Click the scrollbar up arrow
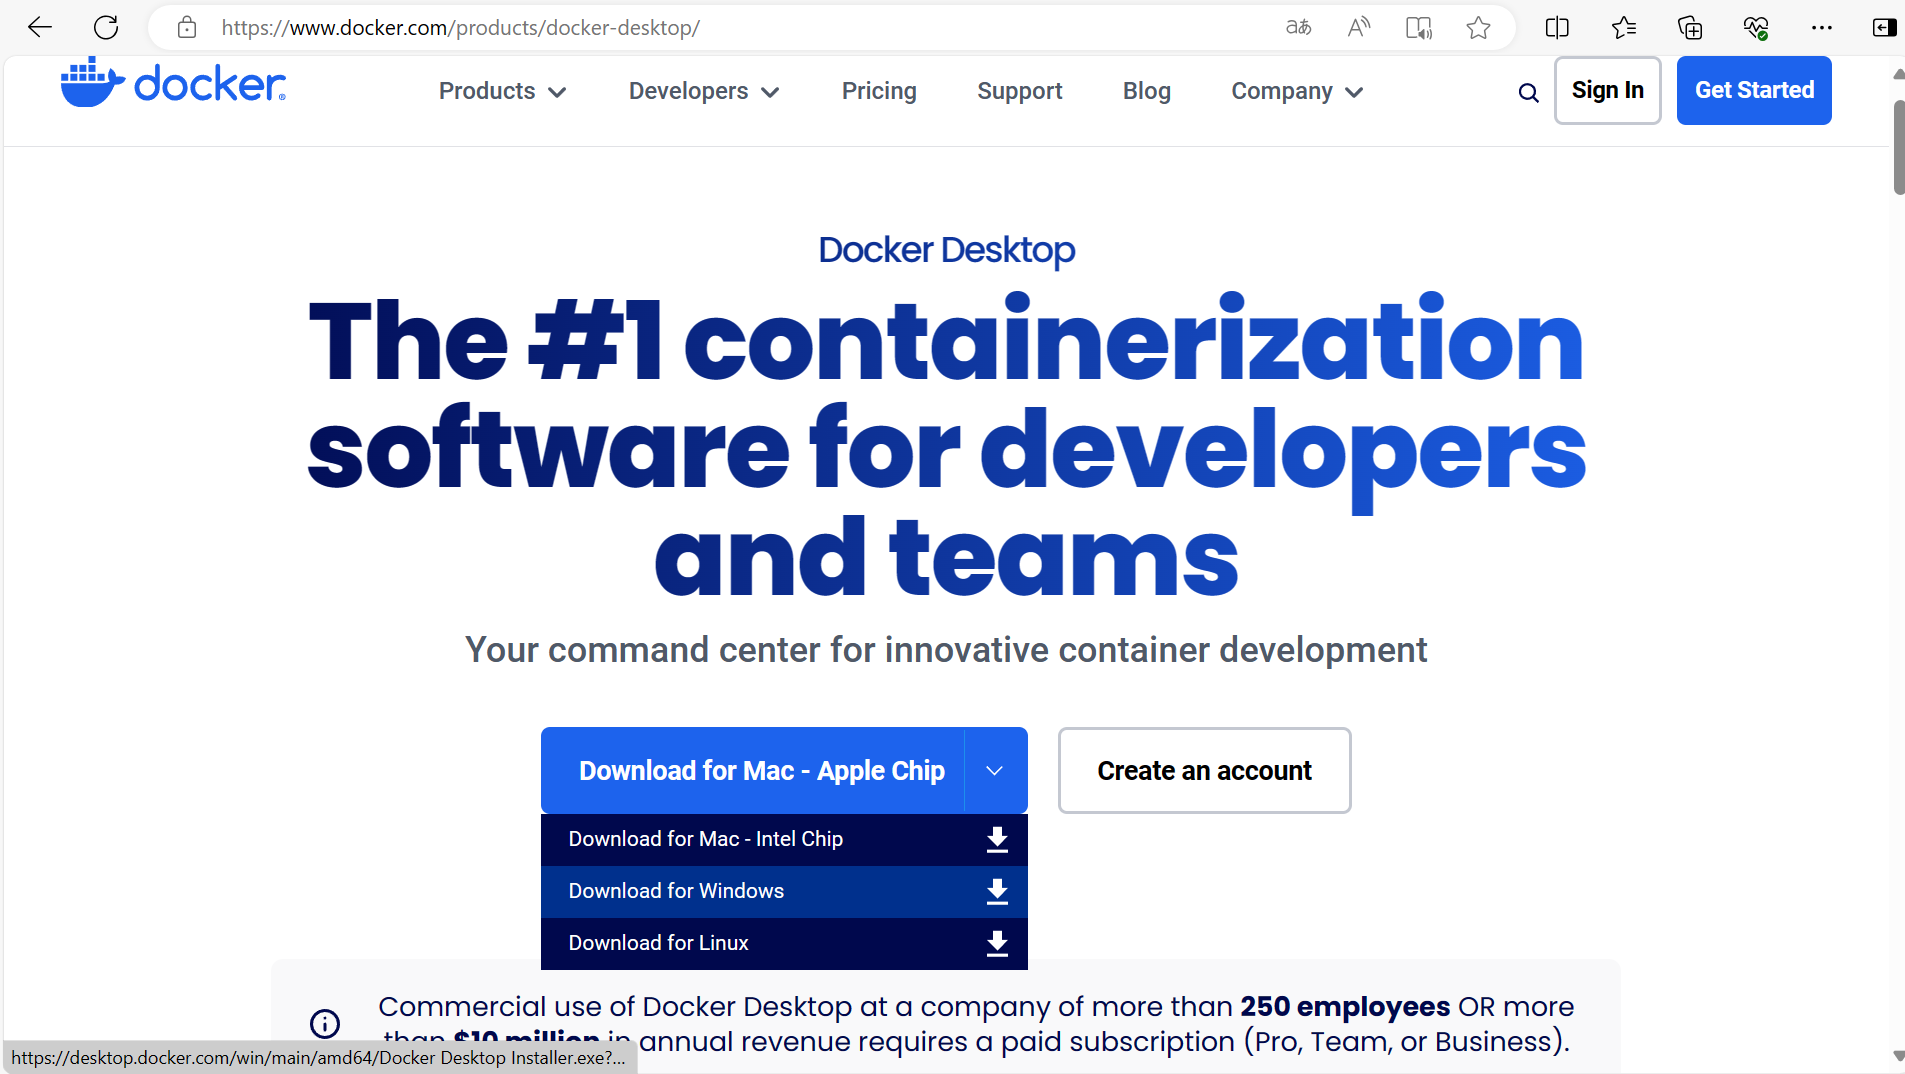 (x=1898, y=74)
